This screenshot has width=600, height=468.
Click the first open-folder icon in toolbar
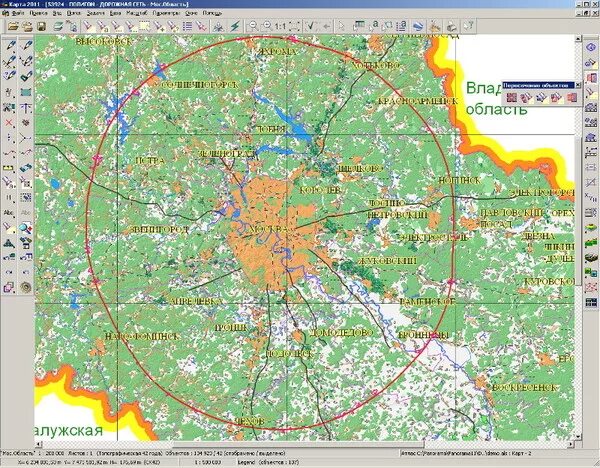point(13,26)
